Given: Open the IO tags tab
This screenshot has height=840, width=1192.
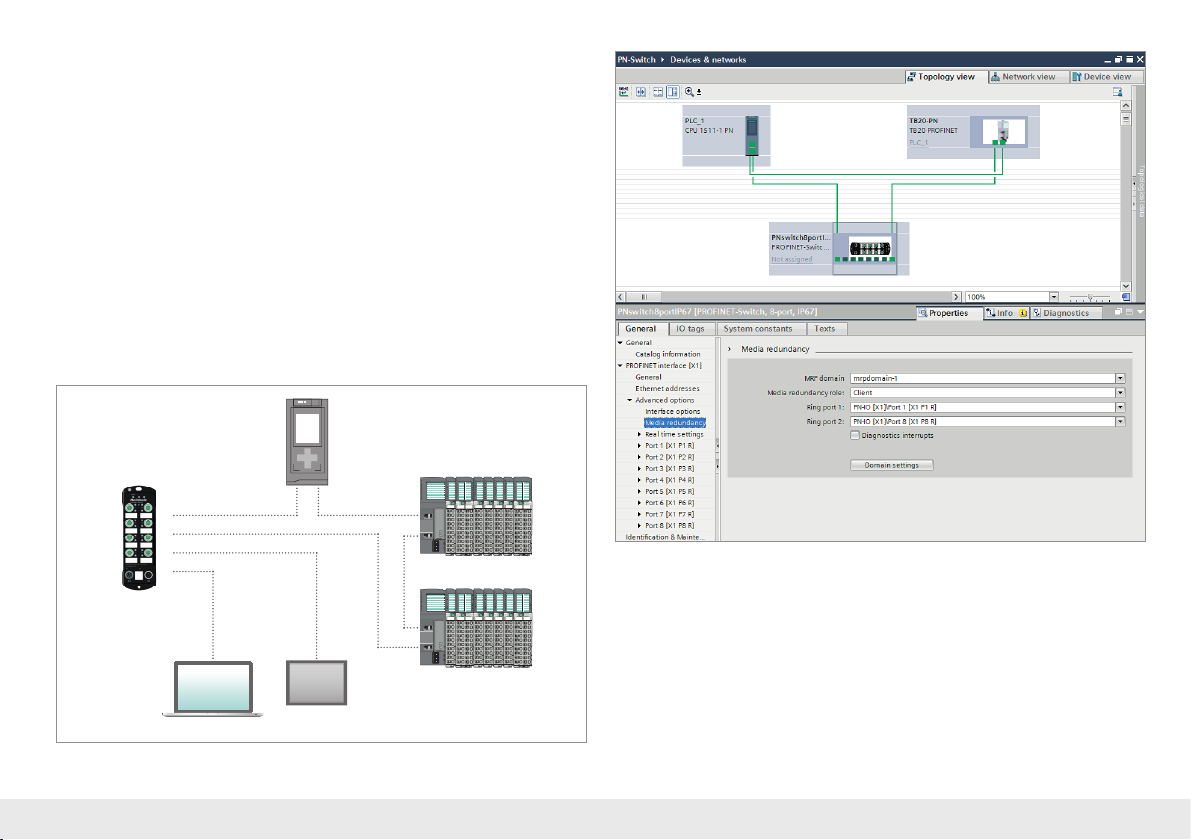Looking at the screenshot, I should (689, 328).
